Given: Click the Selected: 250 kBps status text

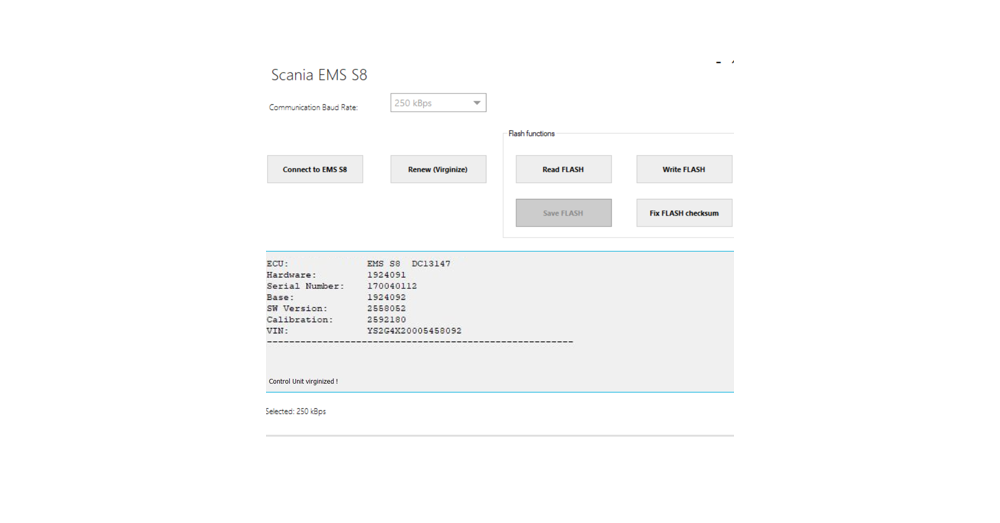Looking at the screenshot, I should coord(296,411).
